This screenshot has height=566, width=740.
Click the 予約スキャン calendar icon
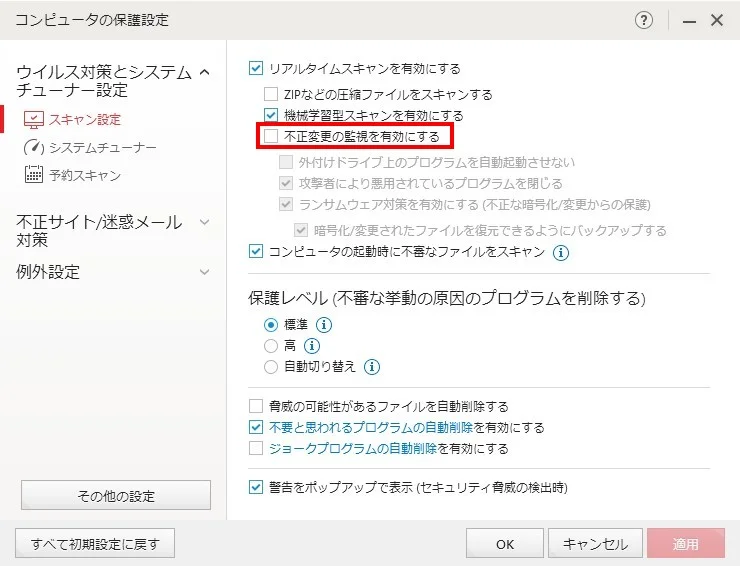click(x=34, y=175)
